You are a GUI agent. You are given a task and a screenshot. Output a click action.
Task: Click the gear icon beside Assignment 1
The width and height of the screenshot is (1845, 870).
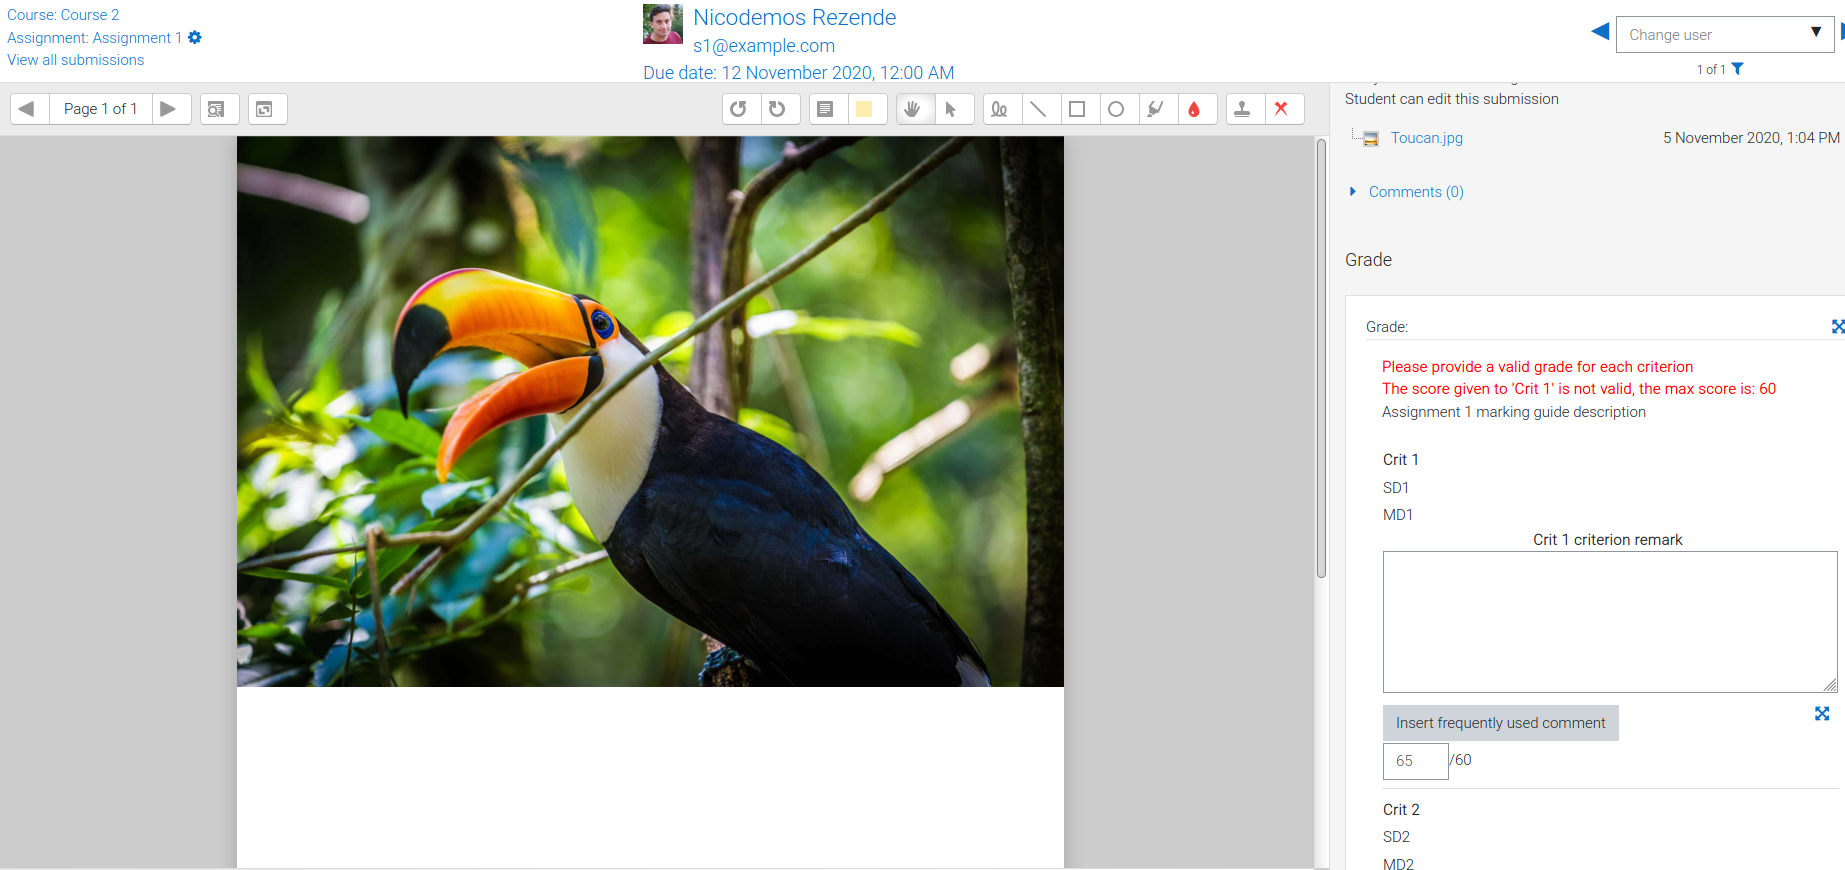[x=195, y=37]
